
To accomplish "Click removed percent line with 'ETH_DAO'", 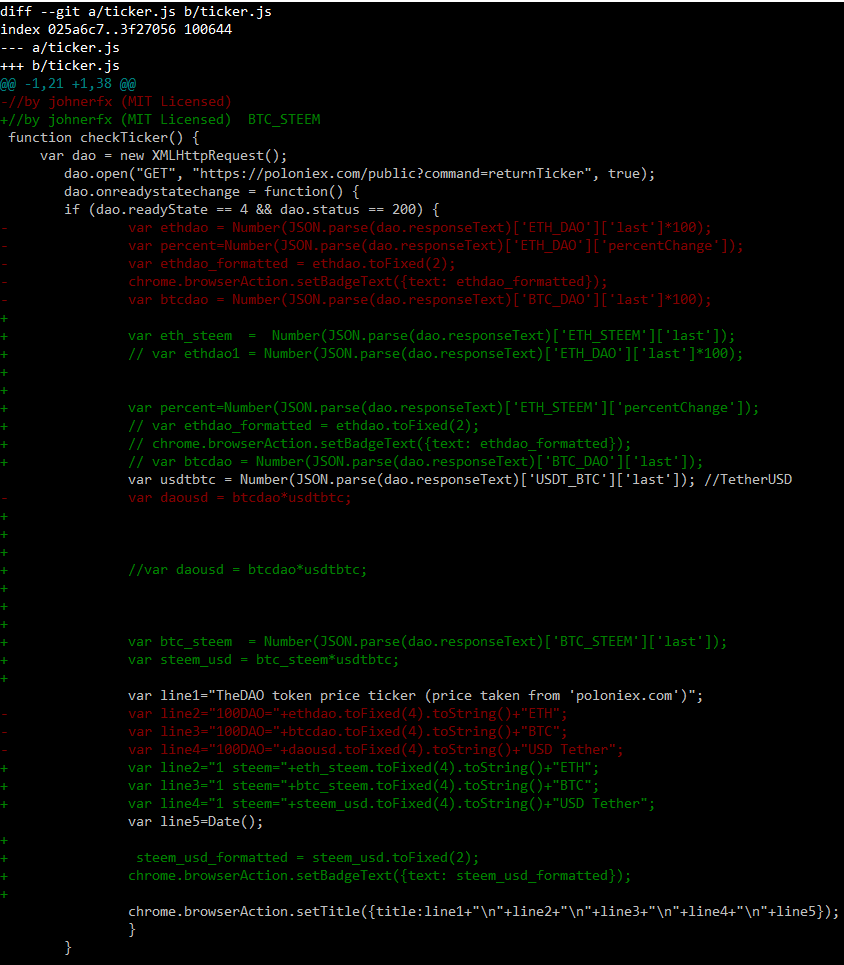I will (436, 246).
